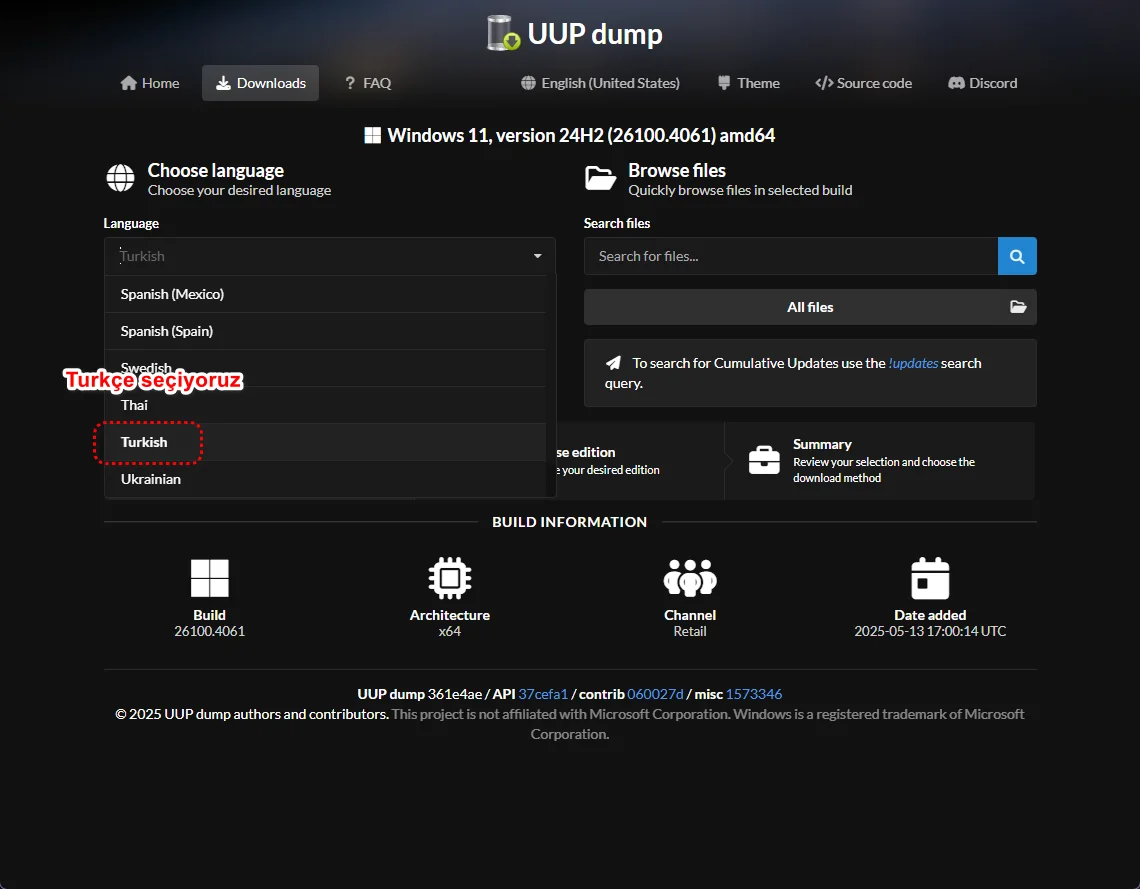Open the API commit link 37cefa1

tap(542, 694)
